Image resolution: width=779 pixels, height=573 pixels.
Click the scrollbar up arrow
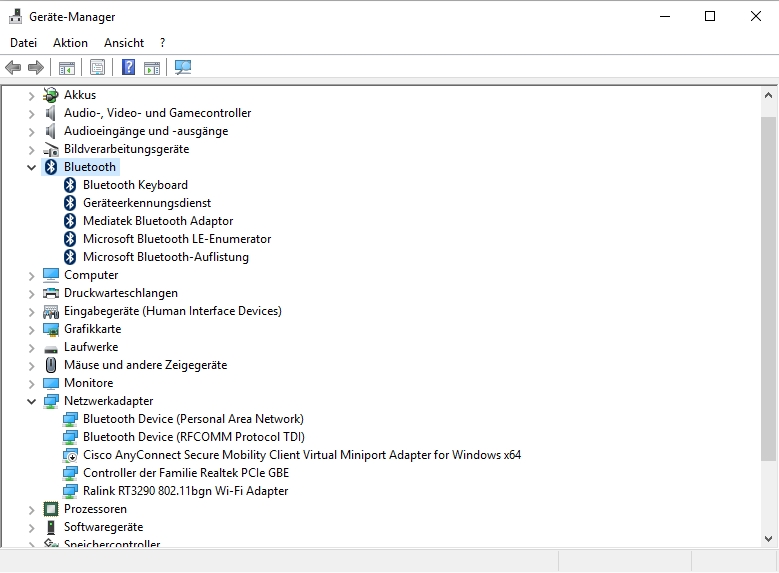[x=769, y=94]
